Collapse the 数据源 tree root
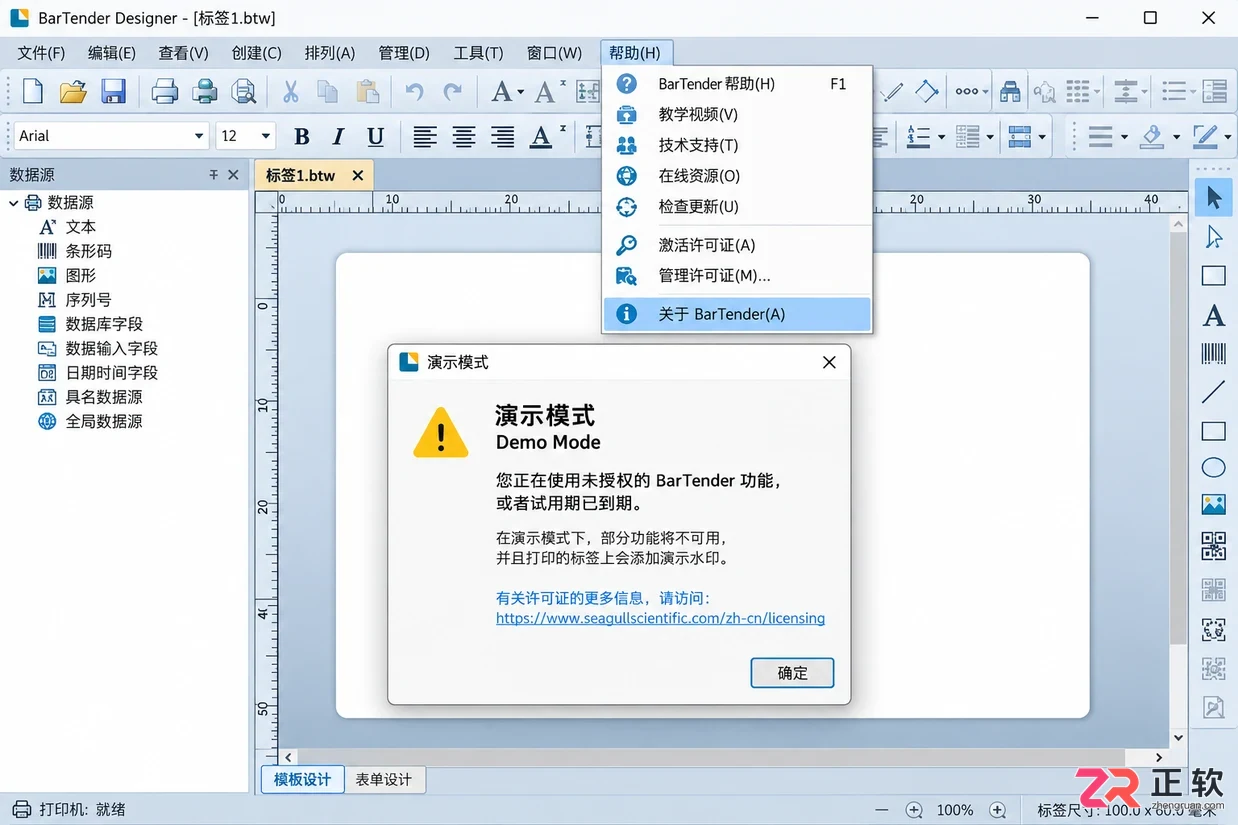Viewport: 1238px width, 825px height. point(13,203)
